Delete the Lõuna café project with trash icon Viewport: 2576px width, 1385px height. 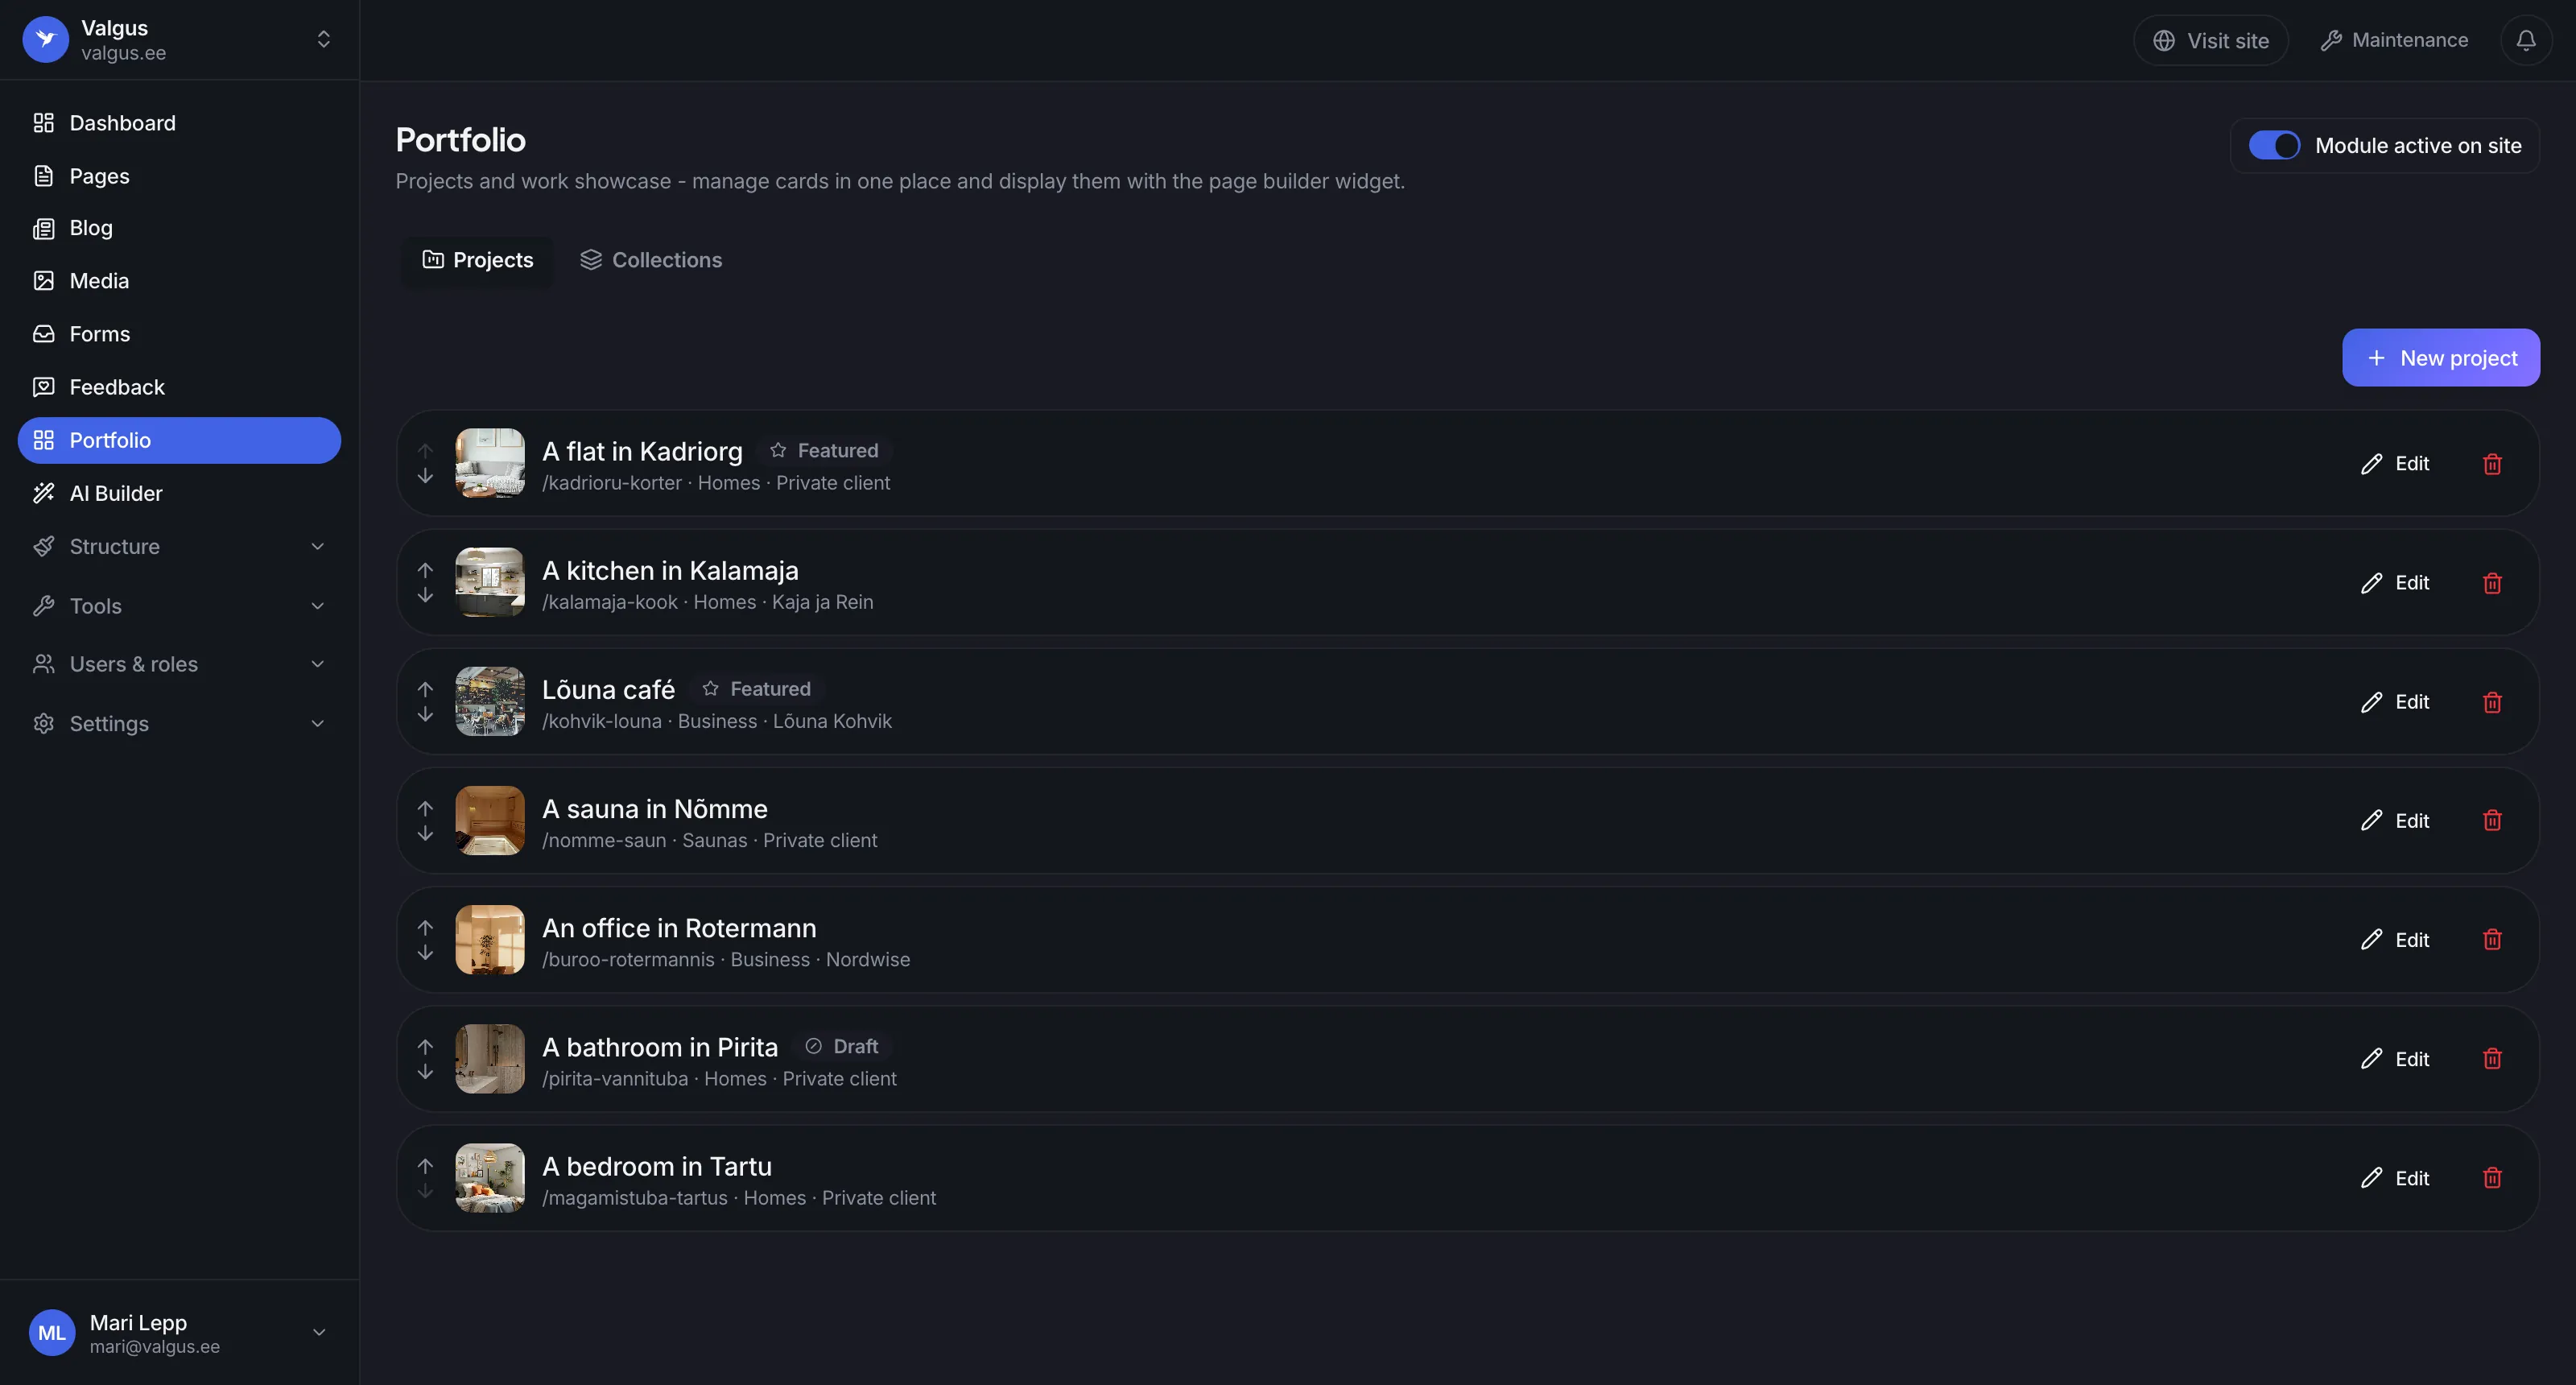click(x=2492, y=701)
